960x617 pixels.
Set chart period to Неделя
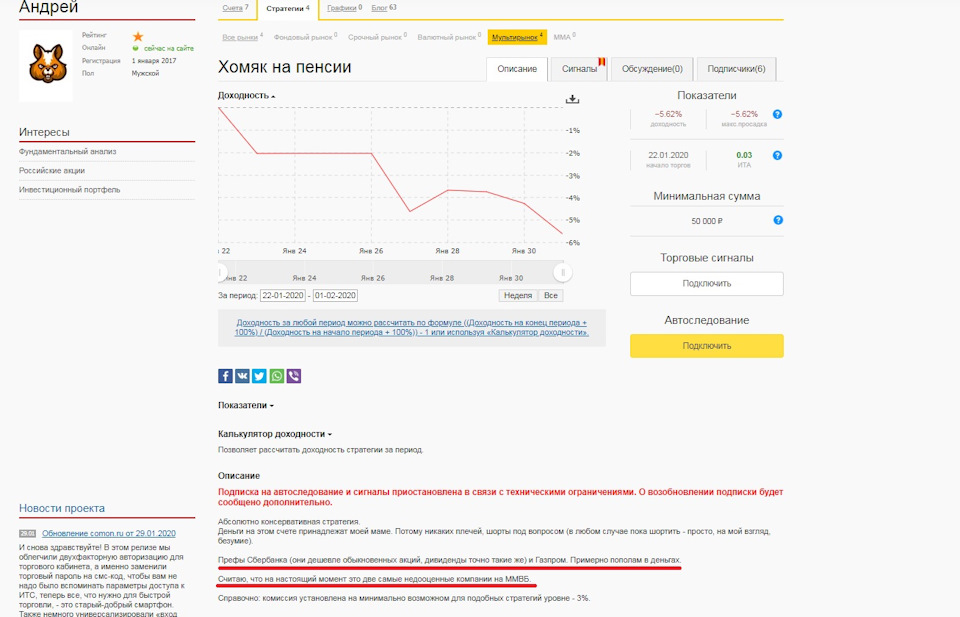[518, 296]
